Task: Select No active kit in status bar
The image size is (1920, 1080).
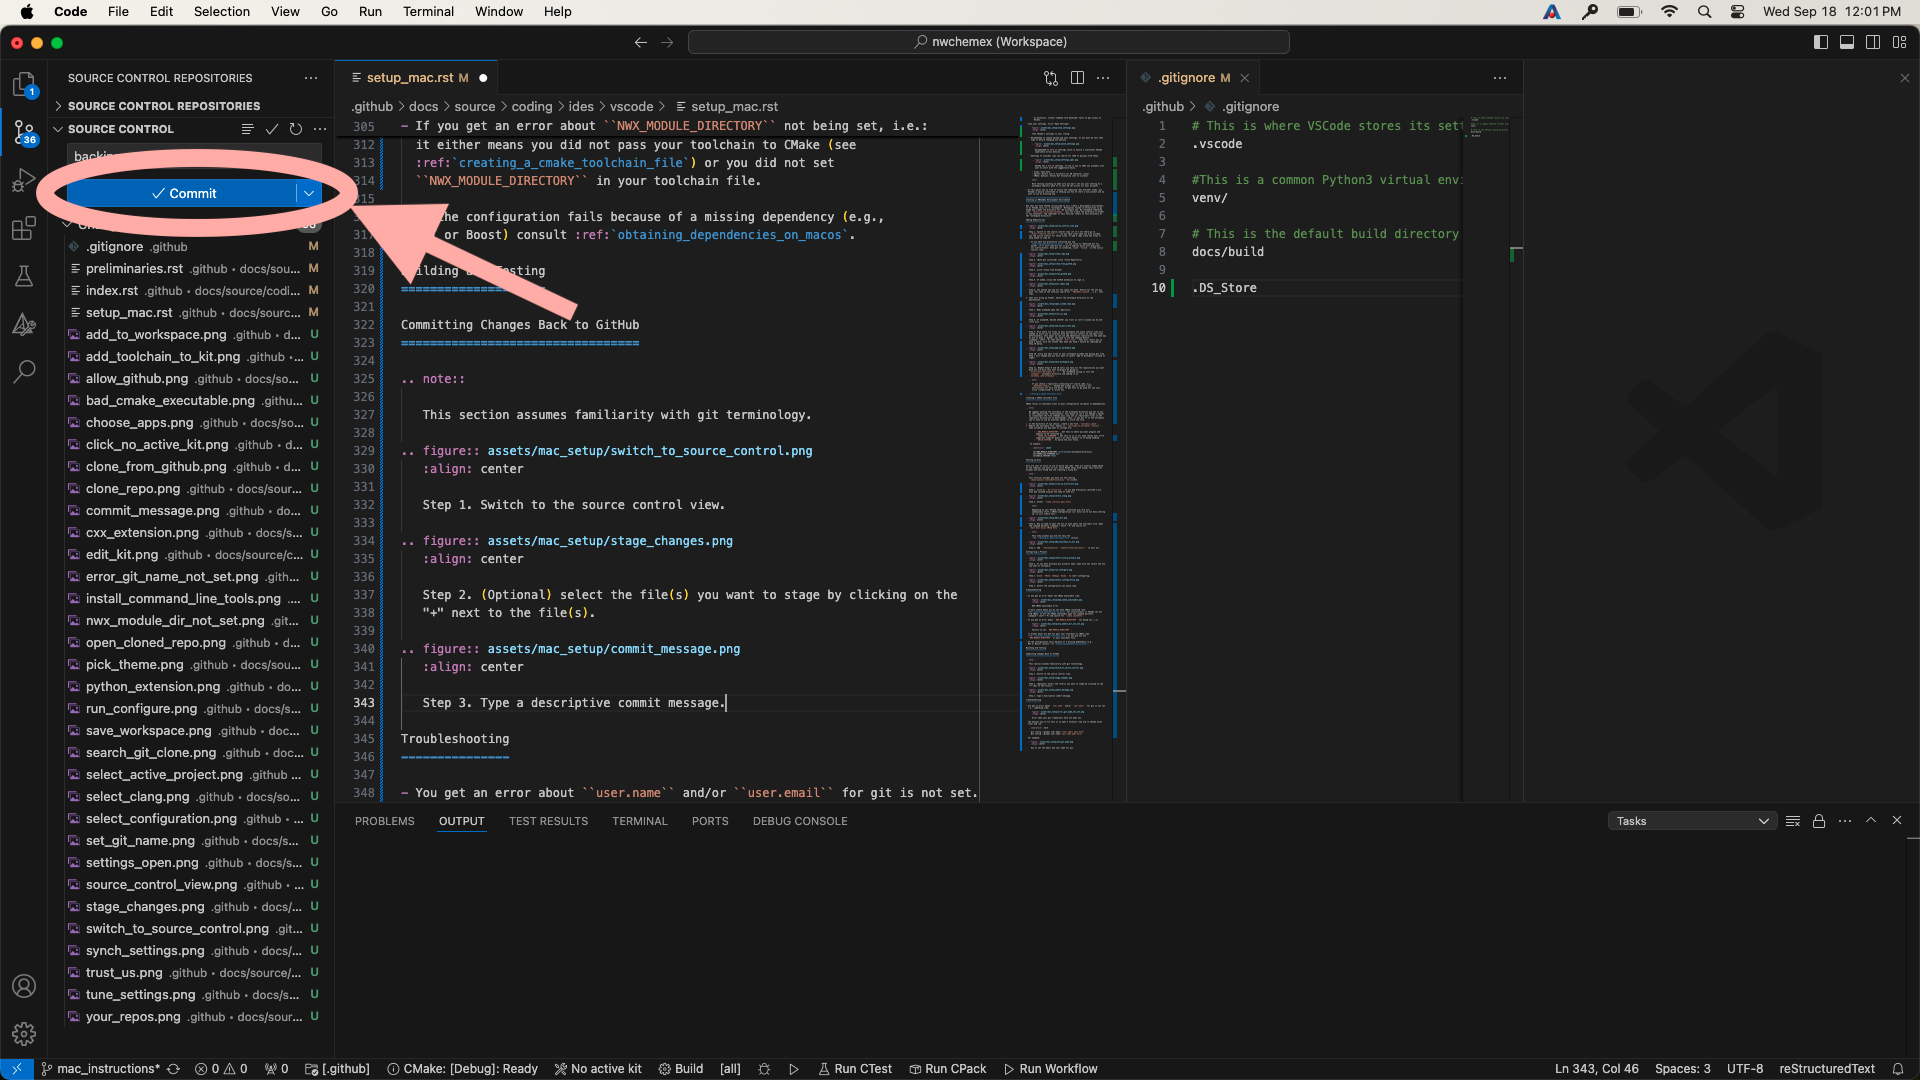Action: click(598, 1069)
